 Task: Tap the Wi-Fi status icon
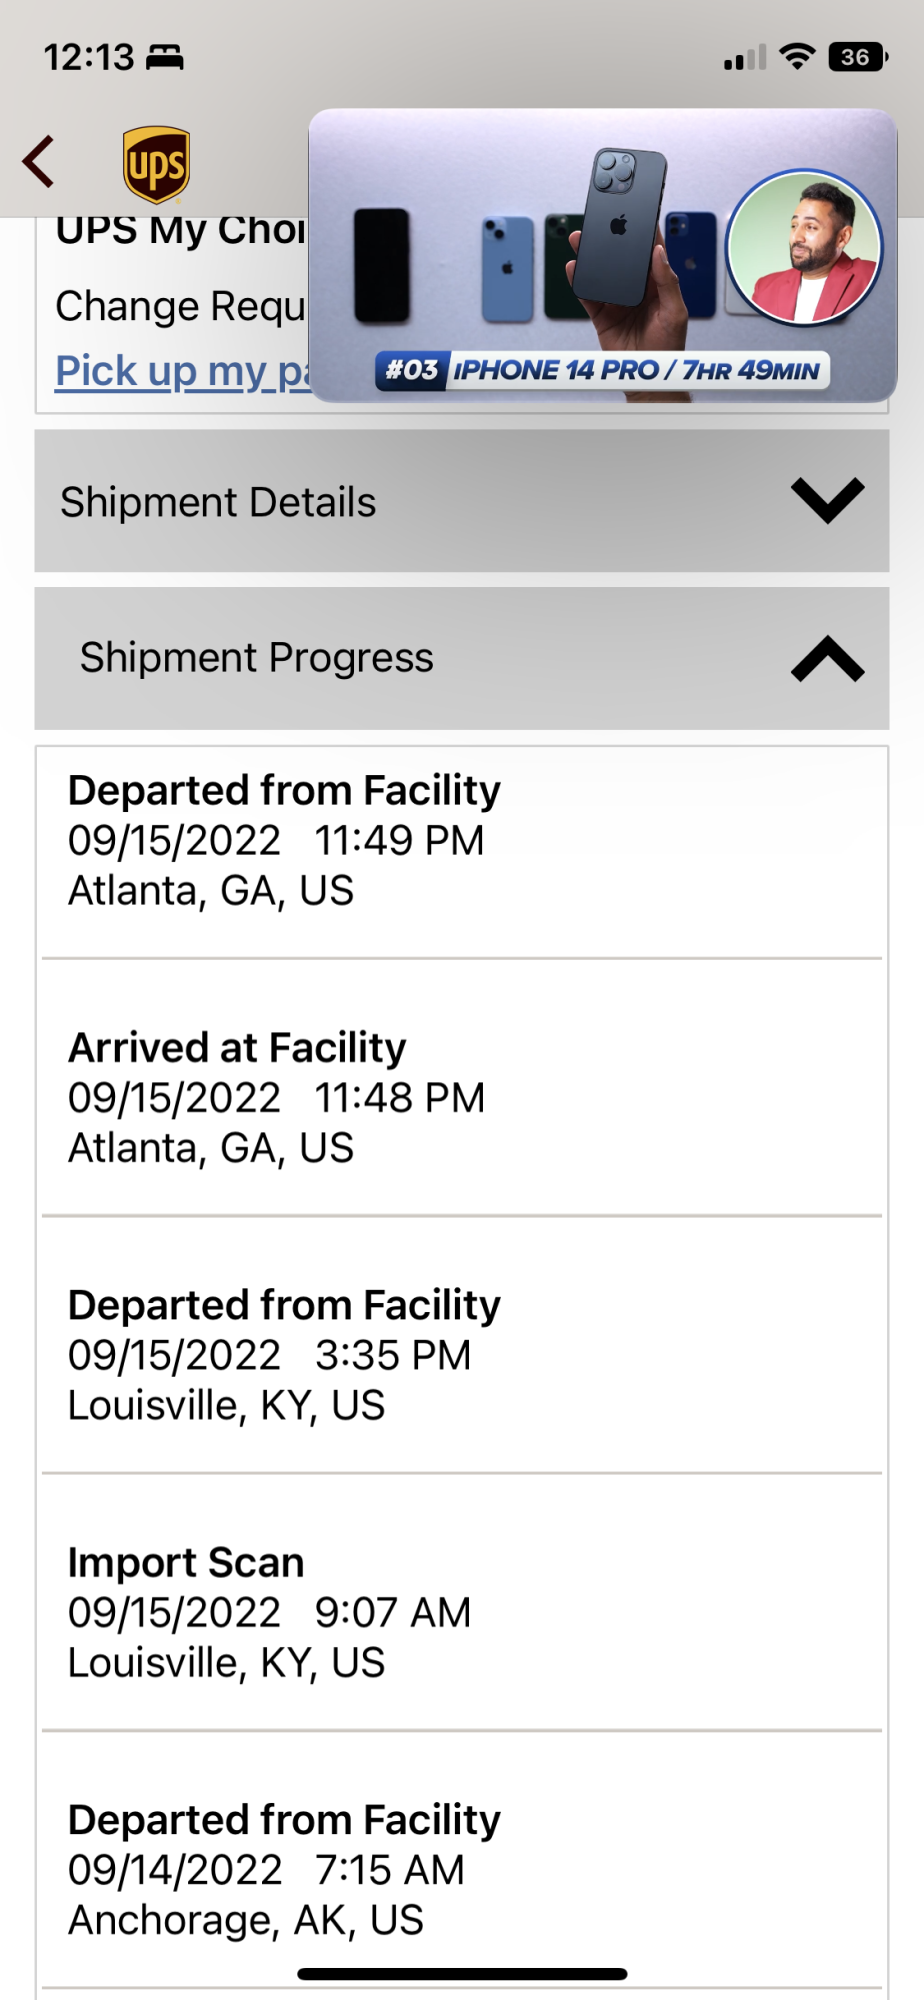click(797, 57)
